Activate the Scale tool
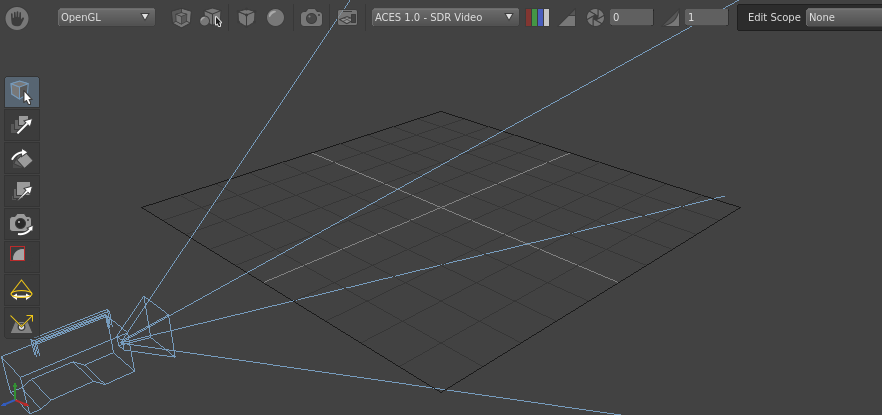882x415 pixels. click(22, 191)
